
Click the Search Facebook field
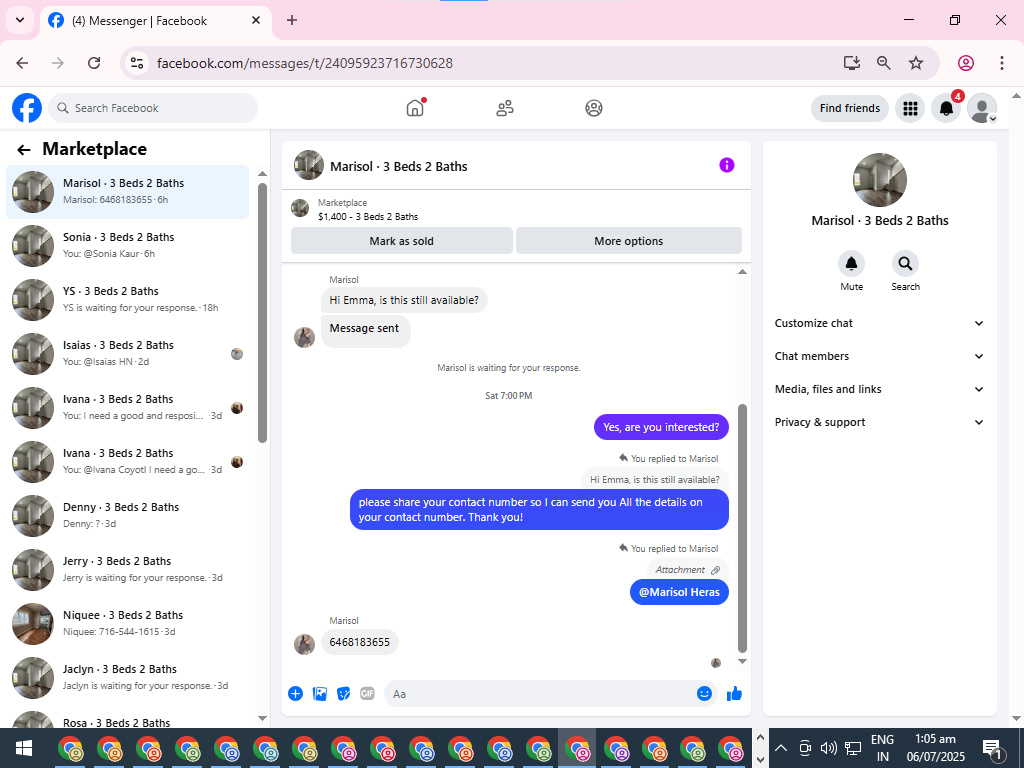tap(153, 108)
